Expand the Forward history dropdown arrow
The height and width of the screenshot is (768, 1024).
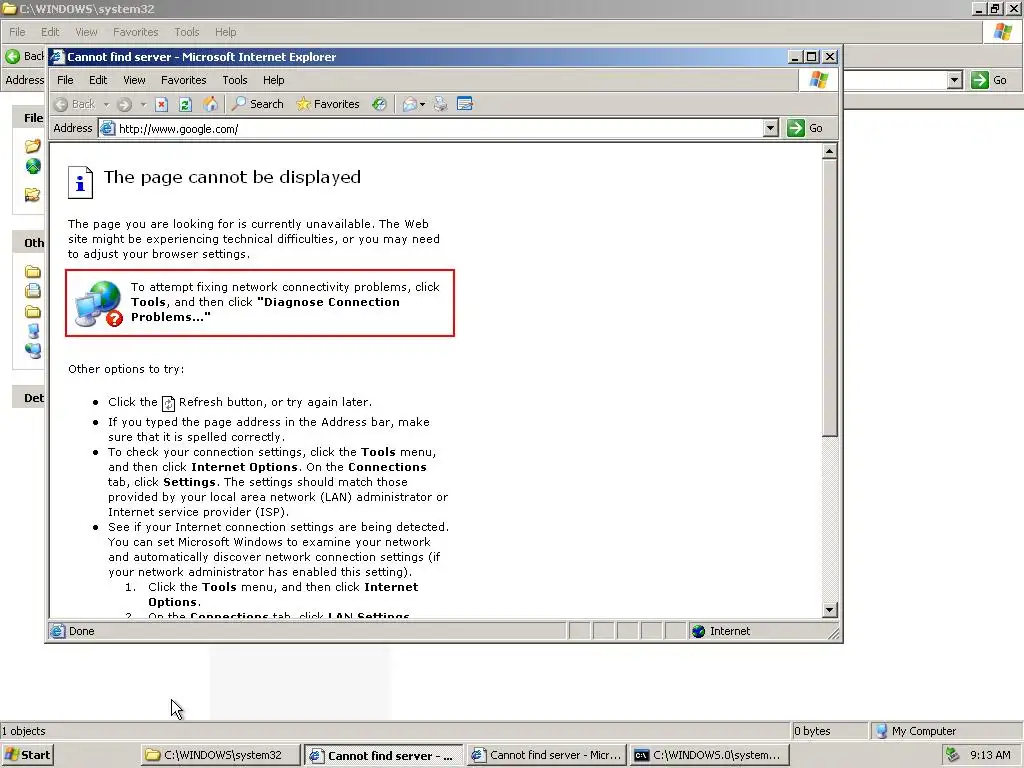(x=143, y=104)
